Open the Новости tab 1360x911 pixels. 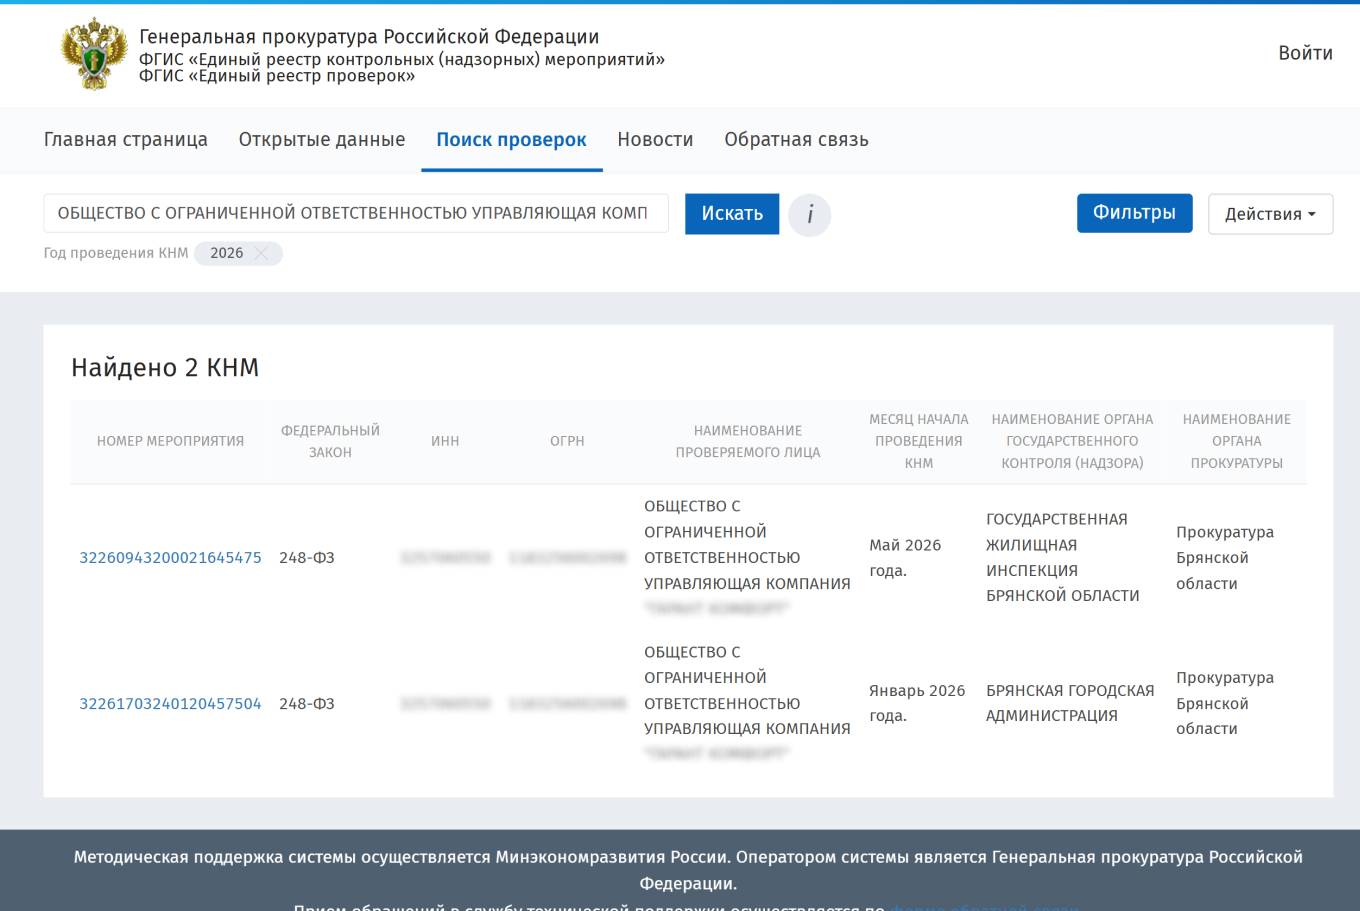(x=655, y=140)
